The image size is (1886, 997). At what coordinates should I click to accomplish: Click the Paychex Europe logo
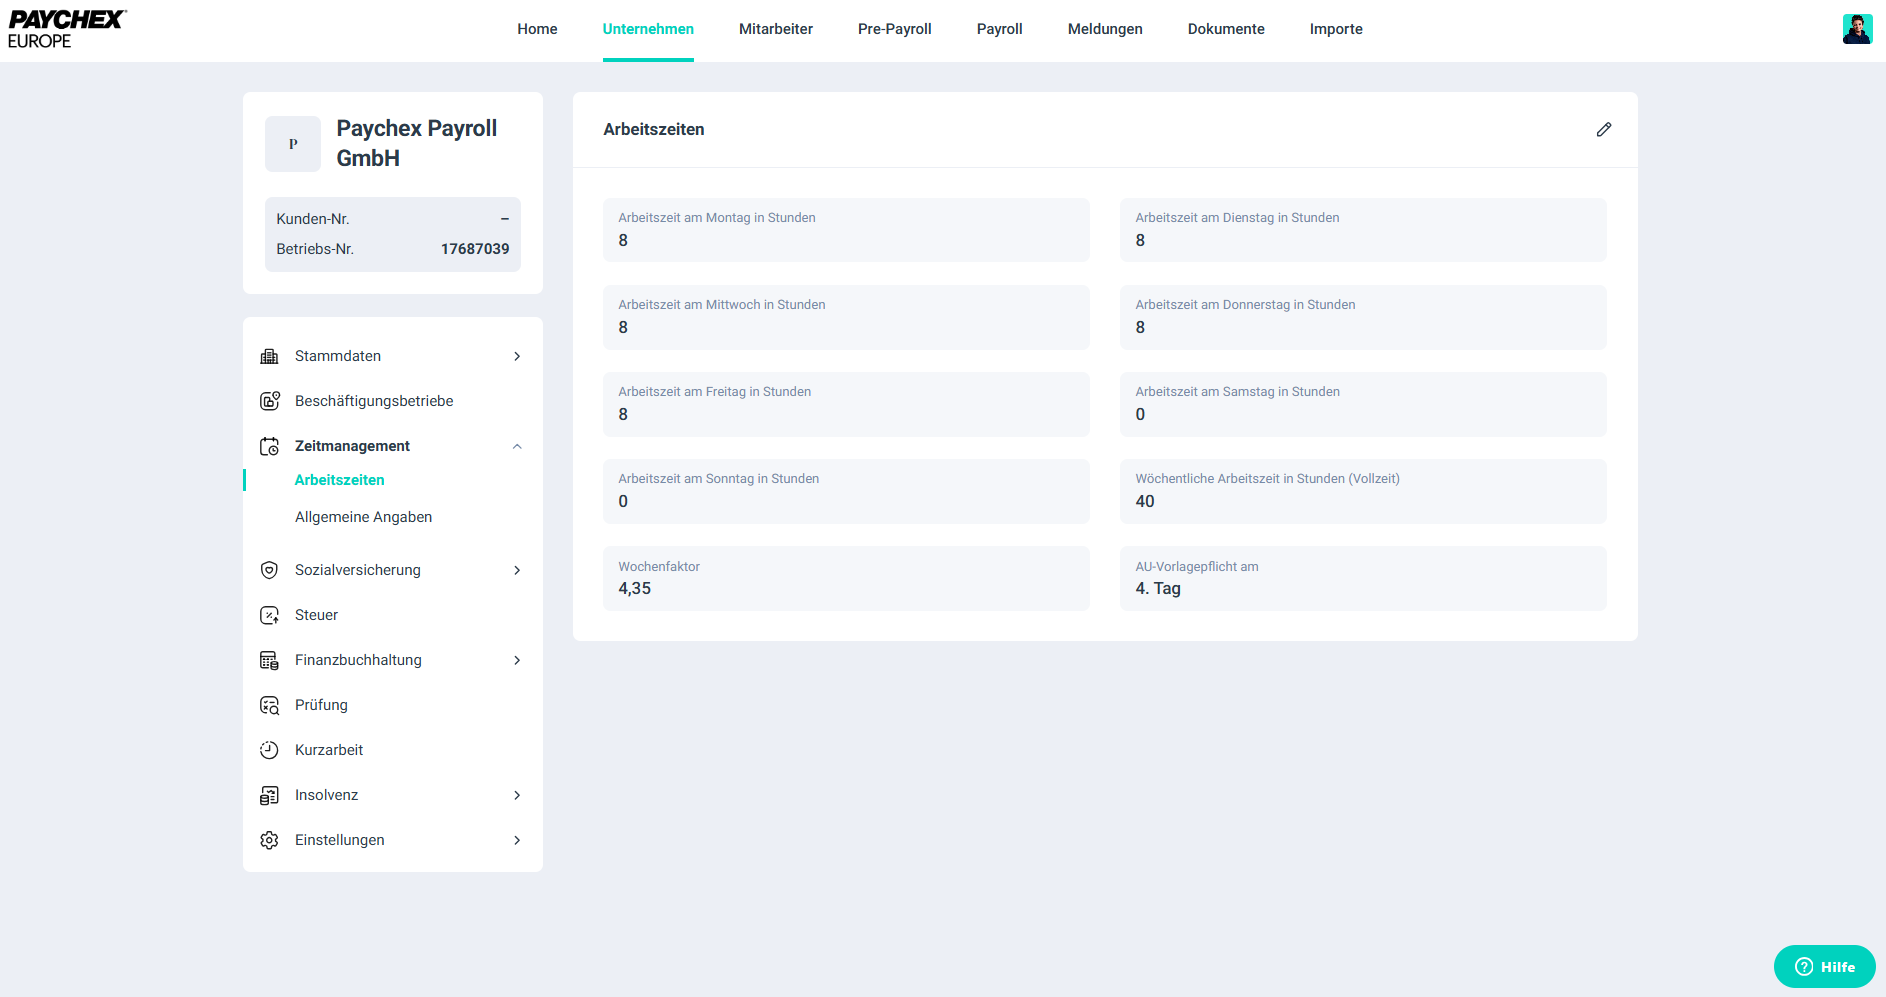click(x=66, y=29)
